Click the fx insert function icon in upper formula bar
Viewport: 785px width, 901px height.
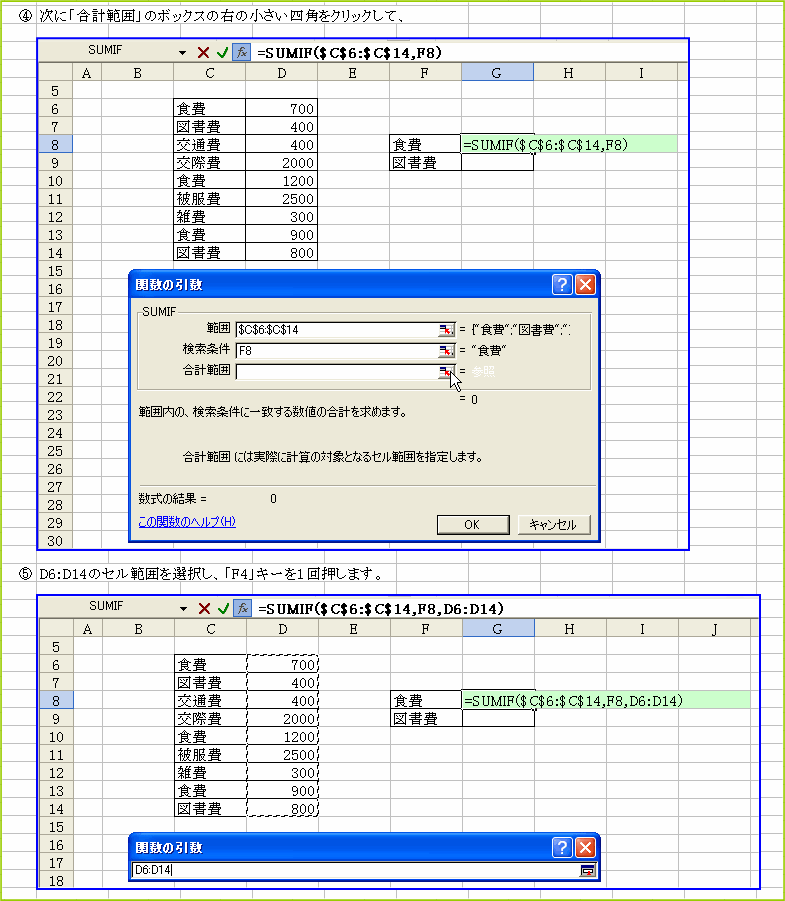241,53
